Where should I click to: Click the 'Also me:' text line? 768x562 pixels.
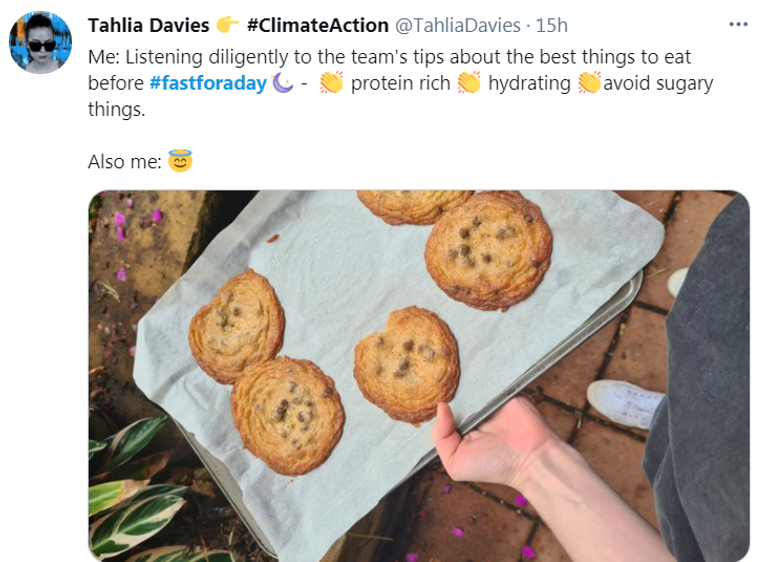(x=124, y=161)
